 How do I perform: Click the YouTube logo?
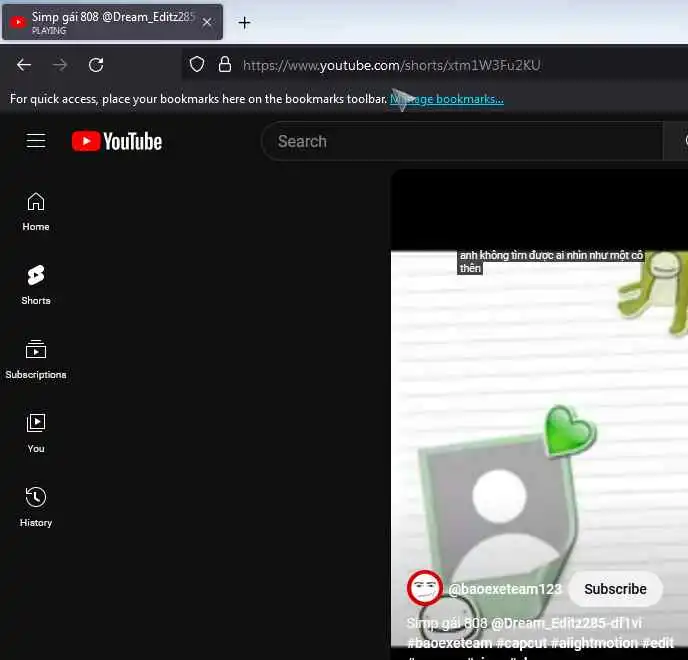[117, 141]
